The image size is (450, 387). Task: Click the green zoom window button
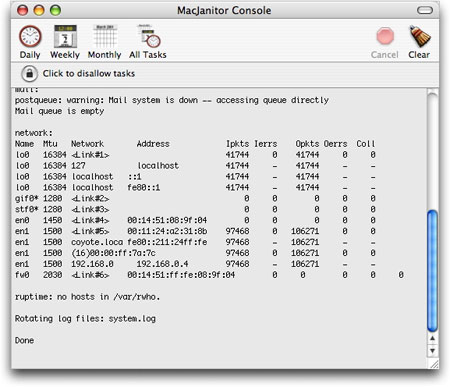point(55,10)
